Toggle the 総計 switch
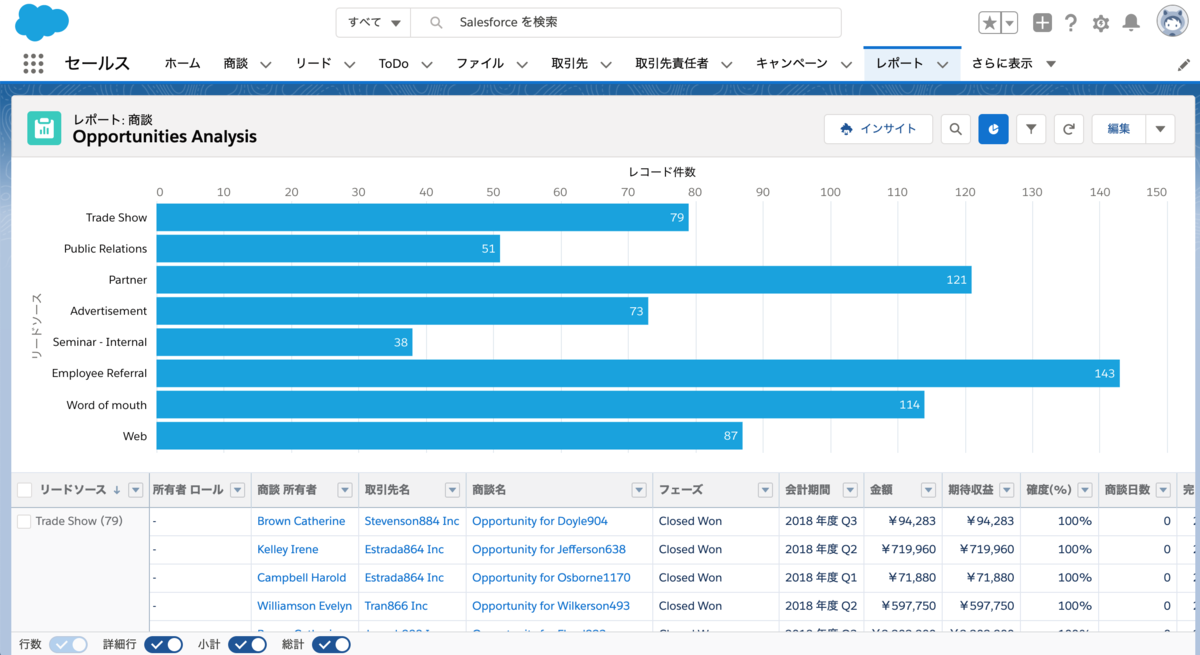 [331, 644]
